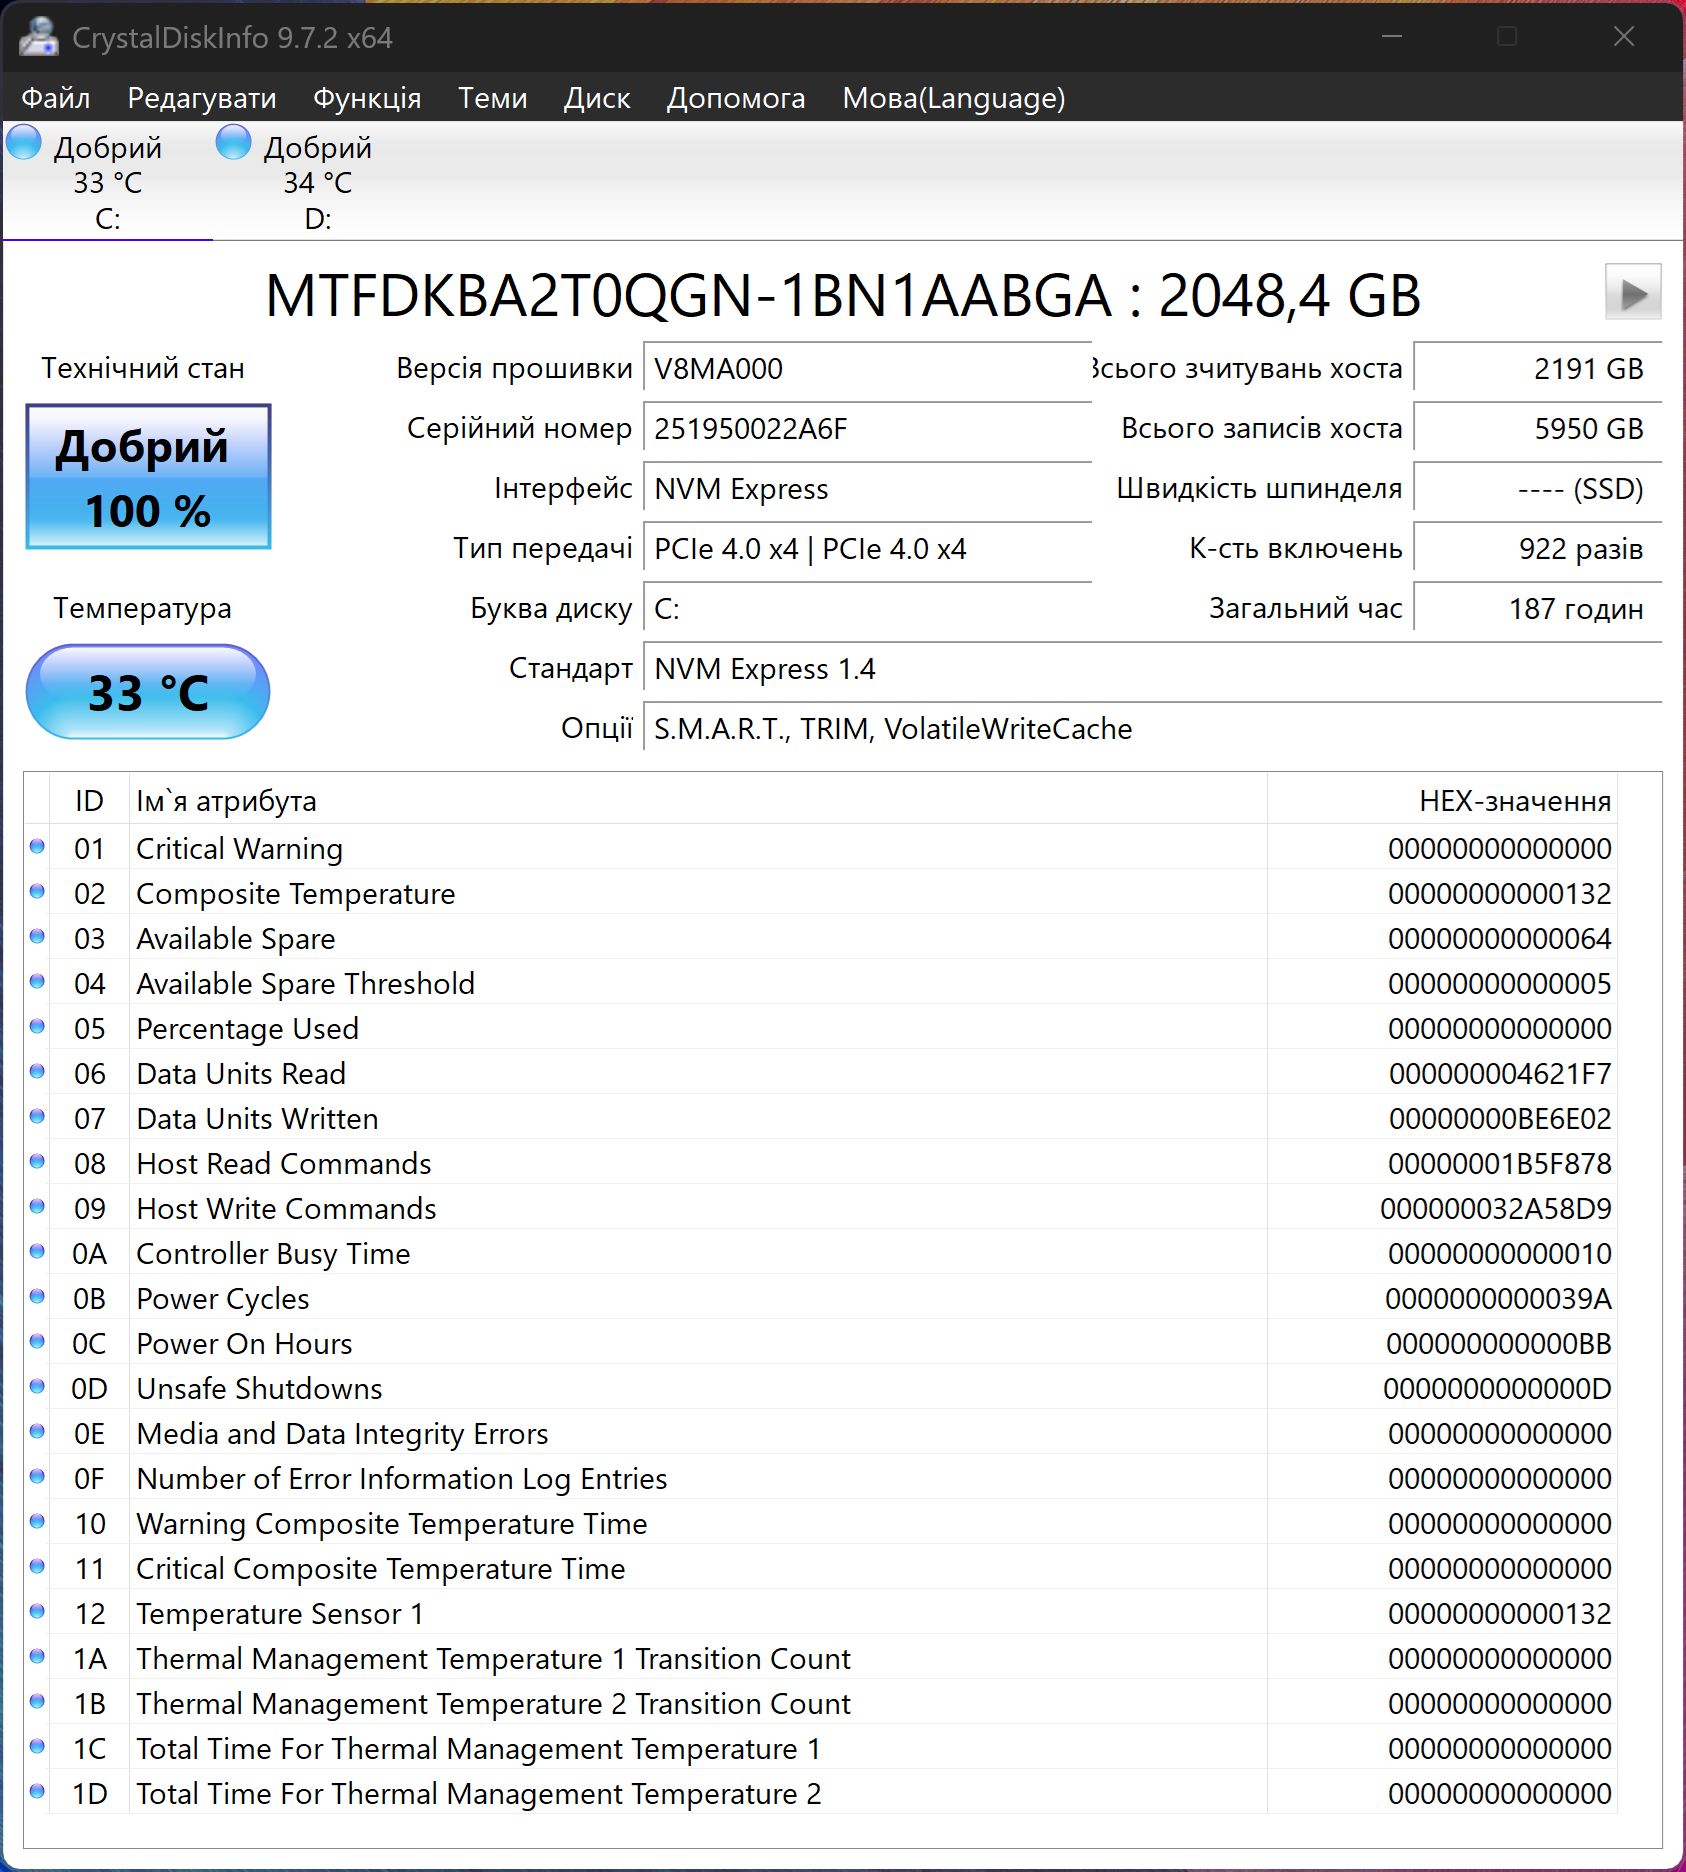This screenshot has height=1872, width=1686.
Task: Click the 33 °C temperature button
Action: (x=148, y=692)
